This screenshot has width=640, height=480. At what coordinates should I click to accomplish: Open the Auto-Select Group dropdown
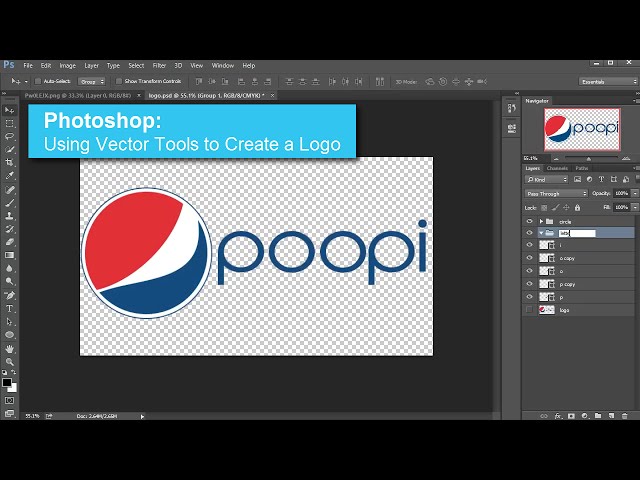91,82
